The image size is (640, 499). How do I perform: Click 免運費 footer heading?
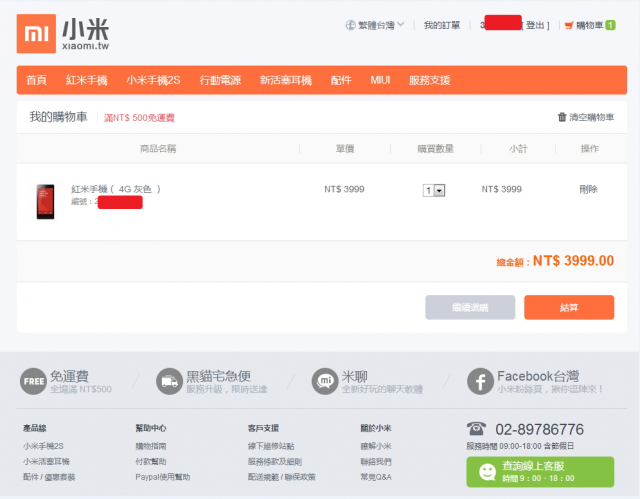[x=69, y=375]
